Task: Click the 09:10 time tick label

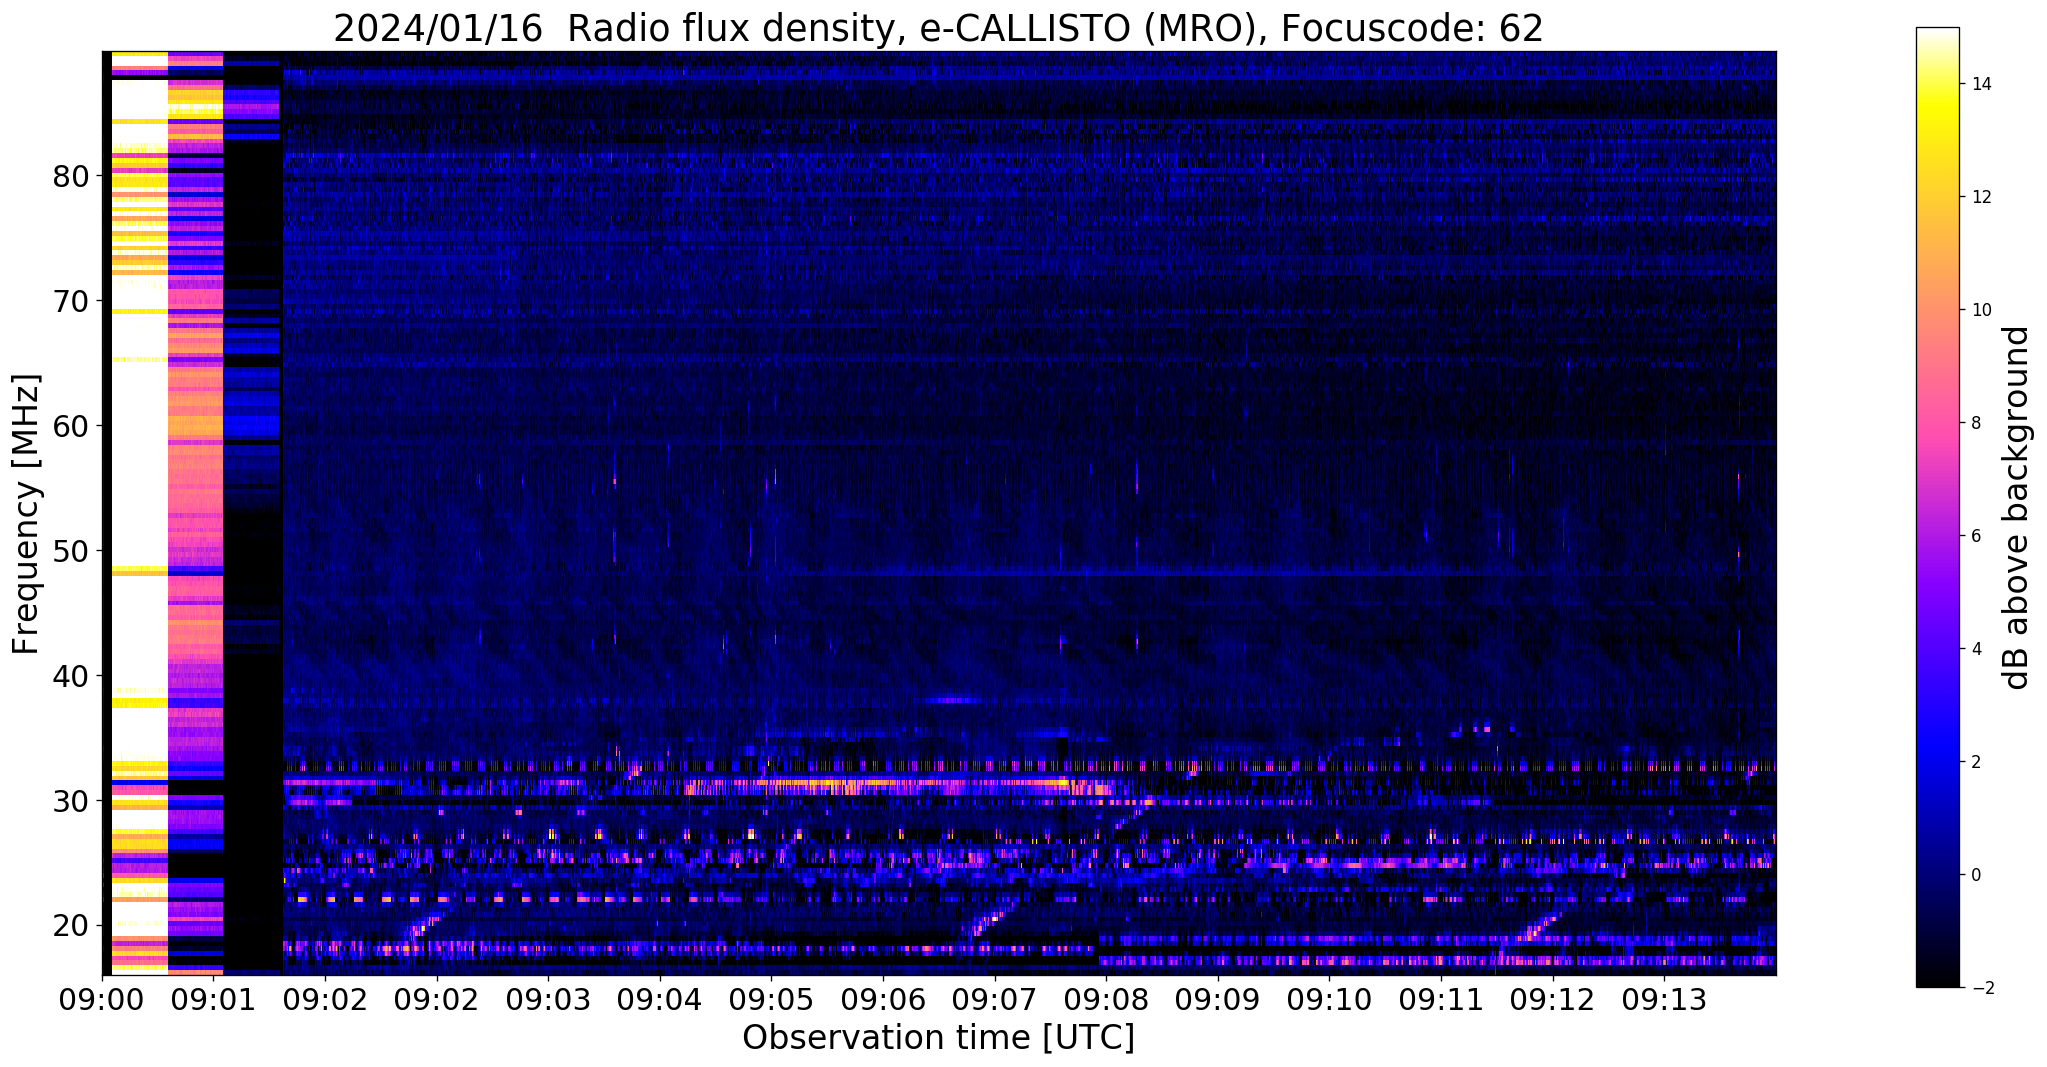Action: point(1329,1000)
